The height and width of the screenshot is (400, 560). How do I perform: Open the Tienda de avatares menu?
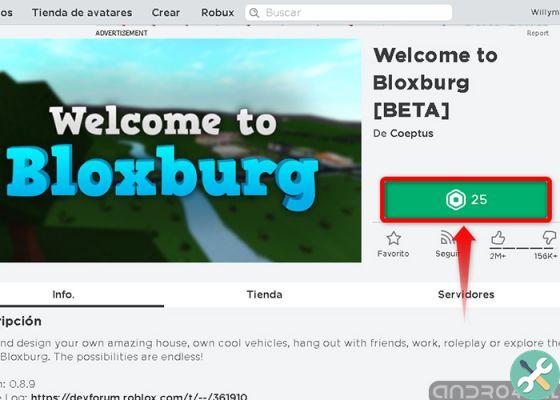[82, 12]
